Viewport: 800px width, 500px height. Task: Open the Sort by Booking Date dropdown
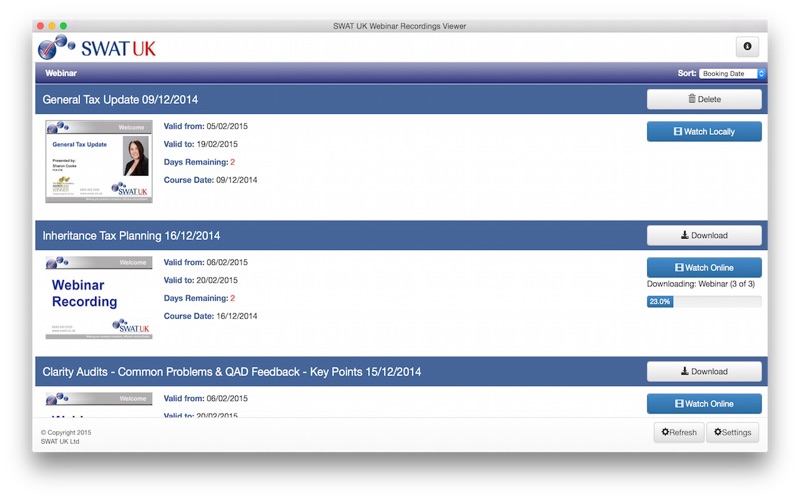(x=732, y=73)
